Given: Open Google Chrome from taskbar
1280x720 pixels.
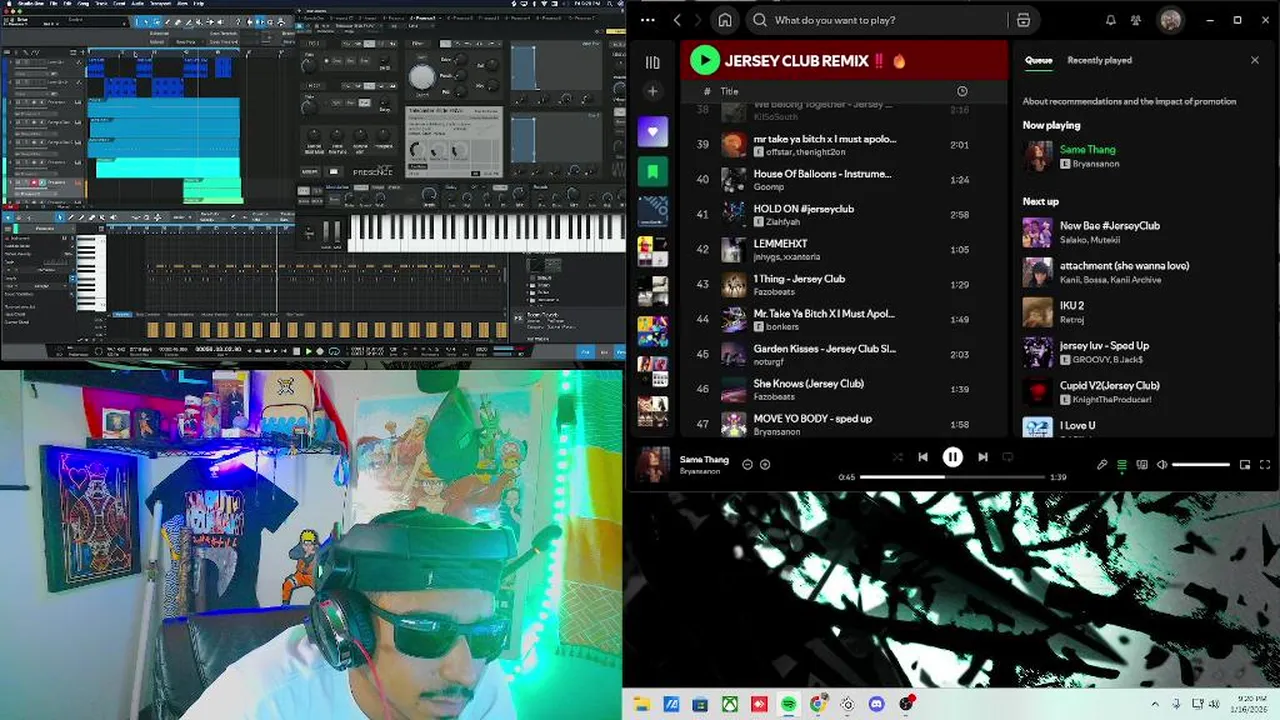Looking at the screenshot, I should [x=818, y=704].
